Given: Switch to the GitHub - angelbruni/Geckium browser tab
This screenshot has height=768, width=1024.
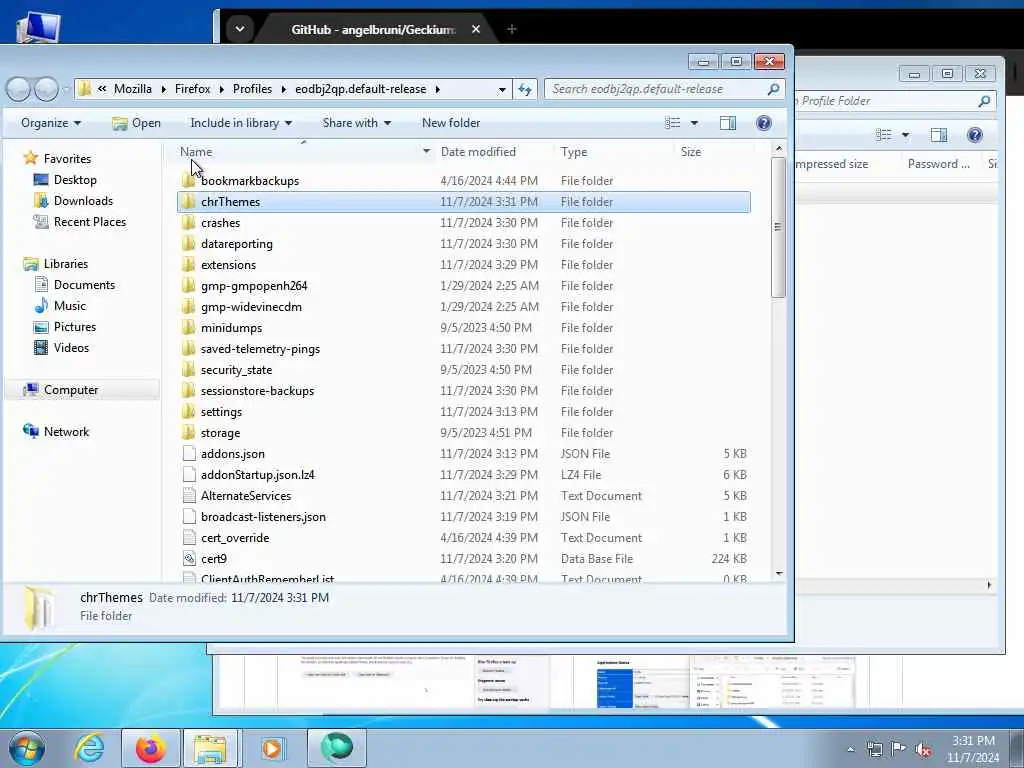Looking at the screenshot, I should 373,29.
